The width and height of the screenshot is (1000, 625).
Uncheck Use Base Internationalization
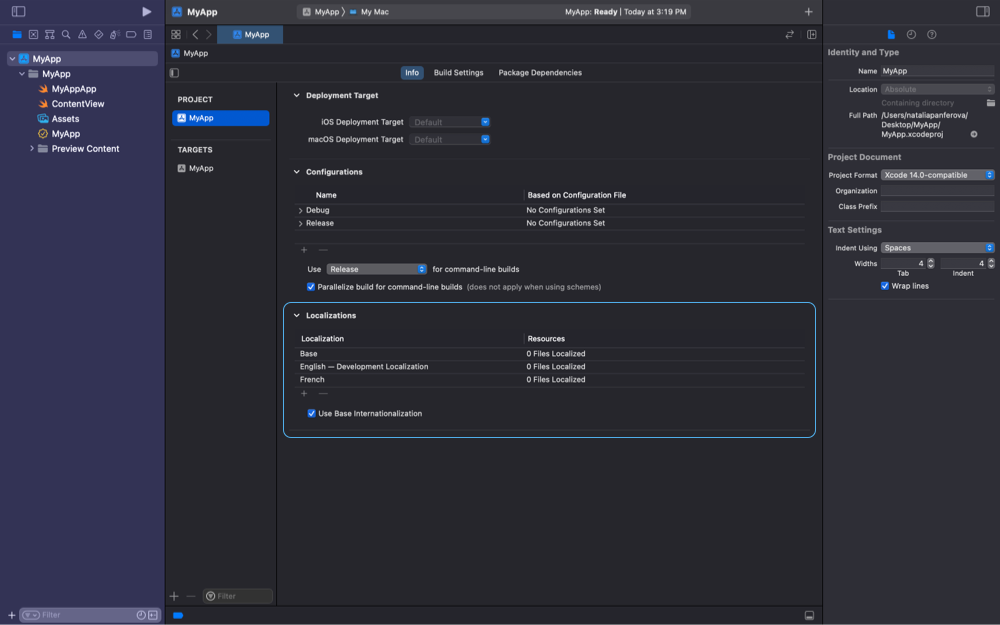pyautogui.click(x=312, y=413)
